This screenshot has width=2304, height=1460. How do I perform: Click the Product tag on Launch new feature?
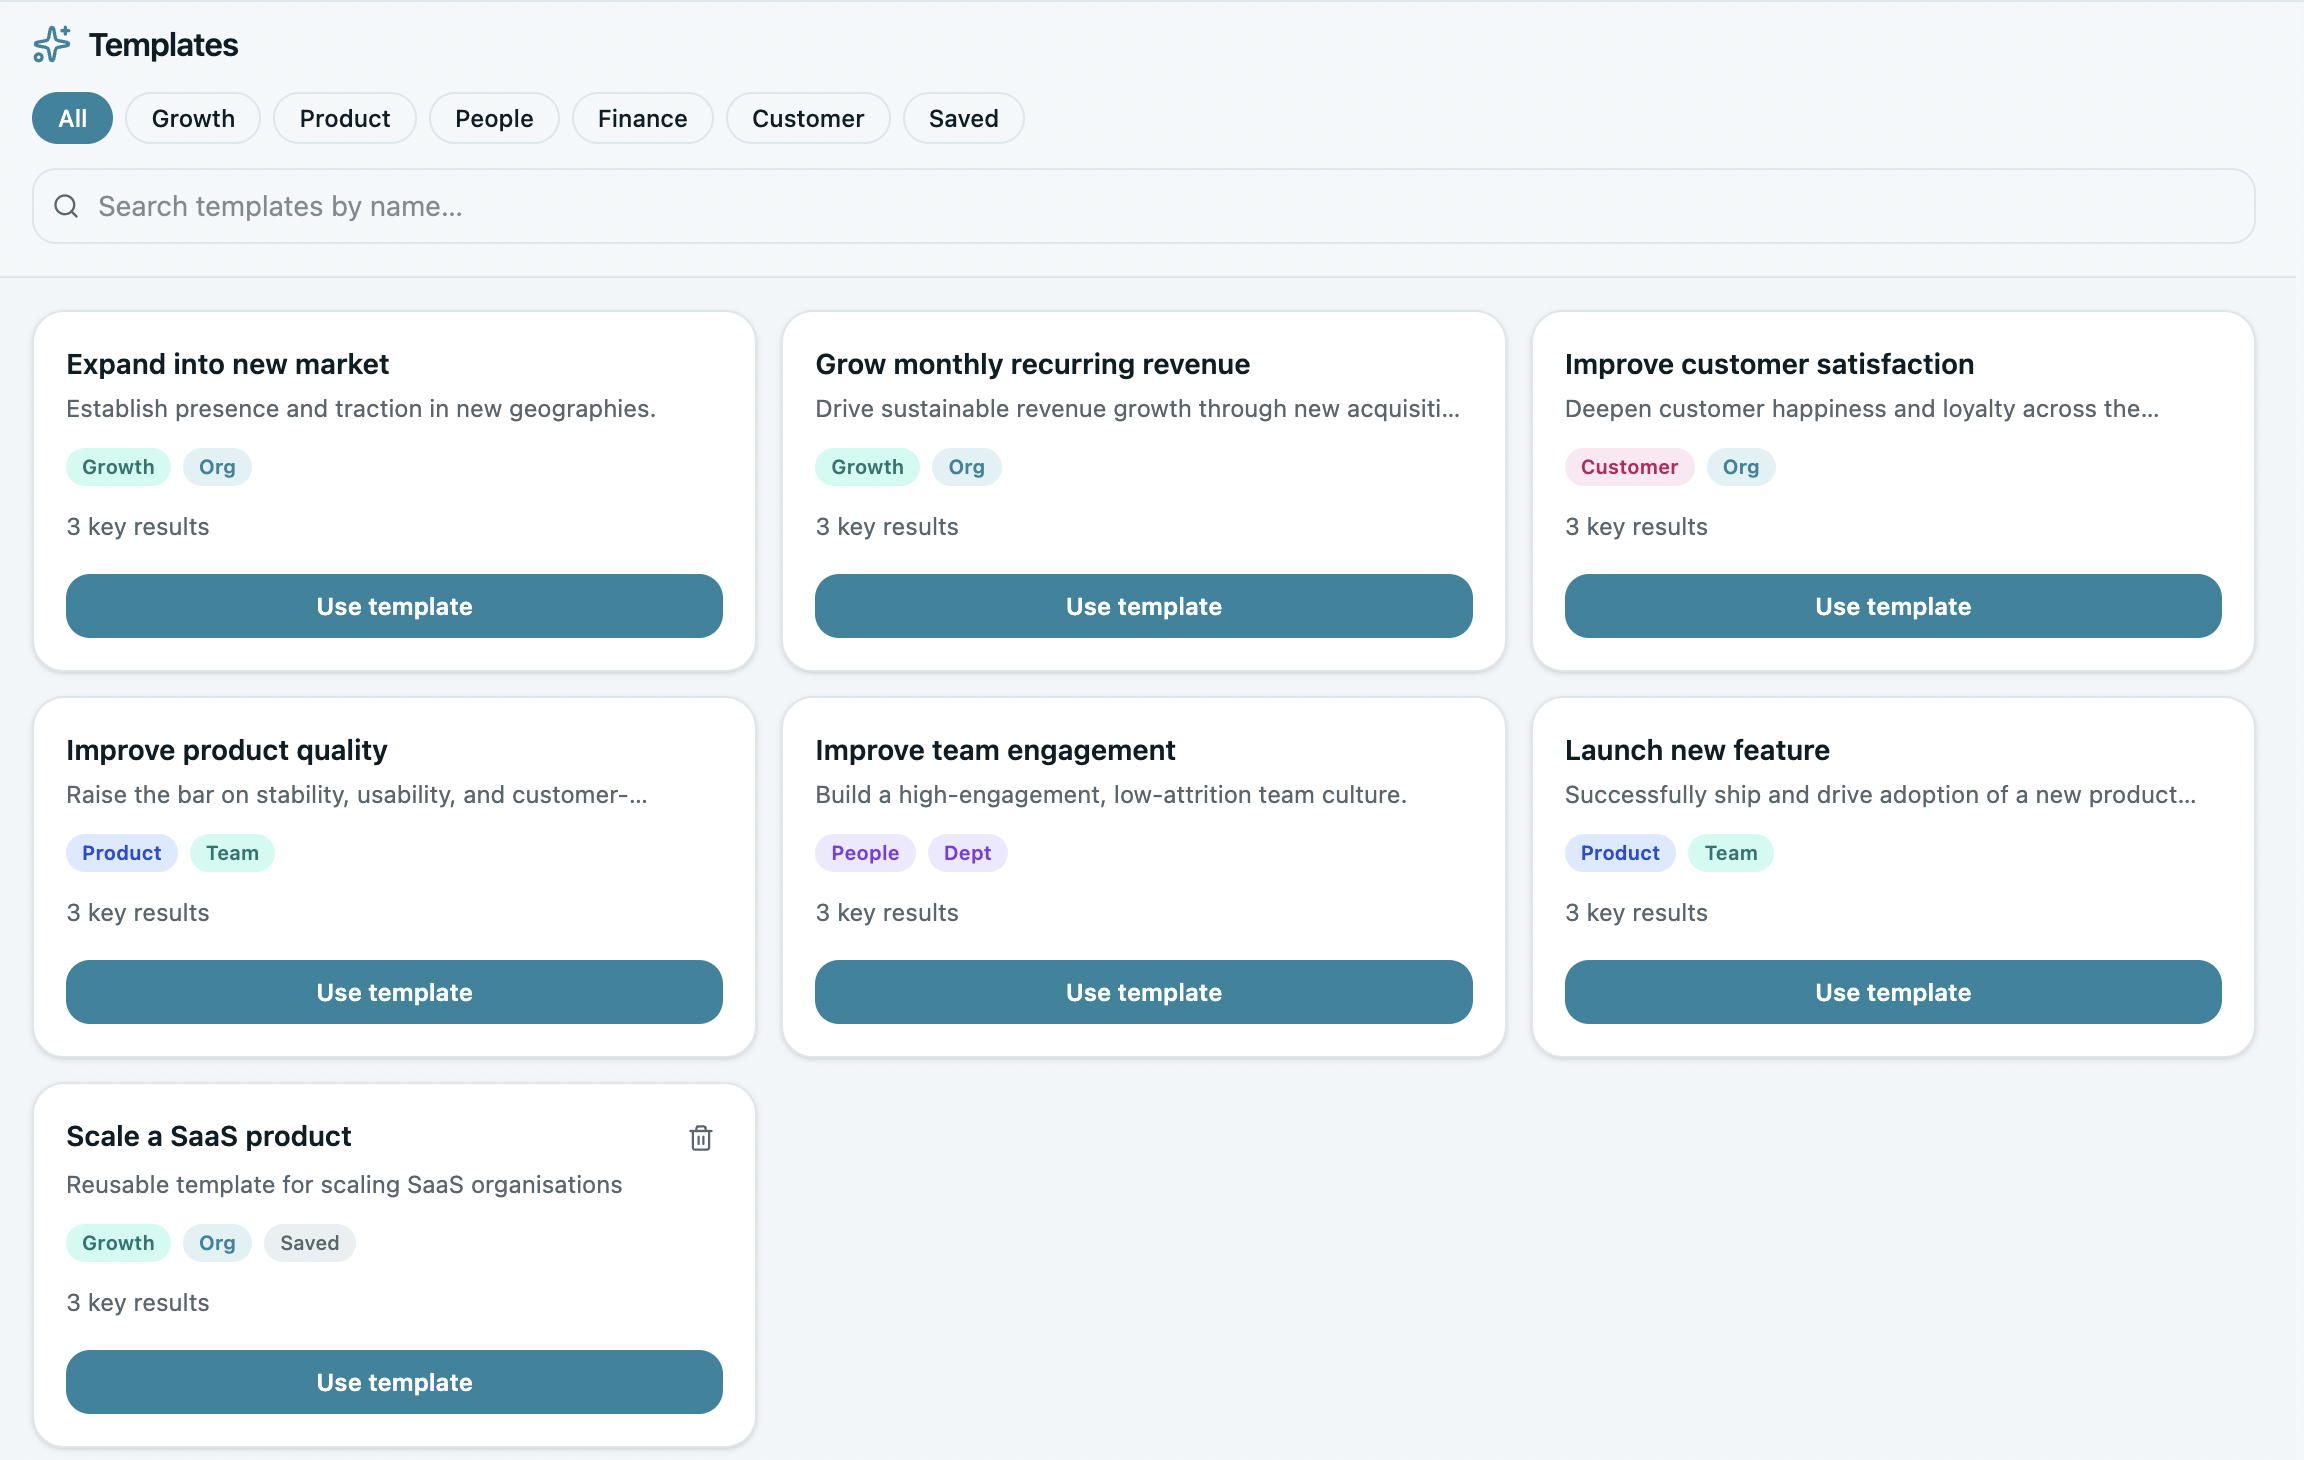click(1620, 853)
